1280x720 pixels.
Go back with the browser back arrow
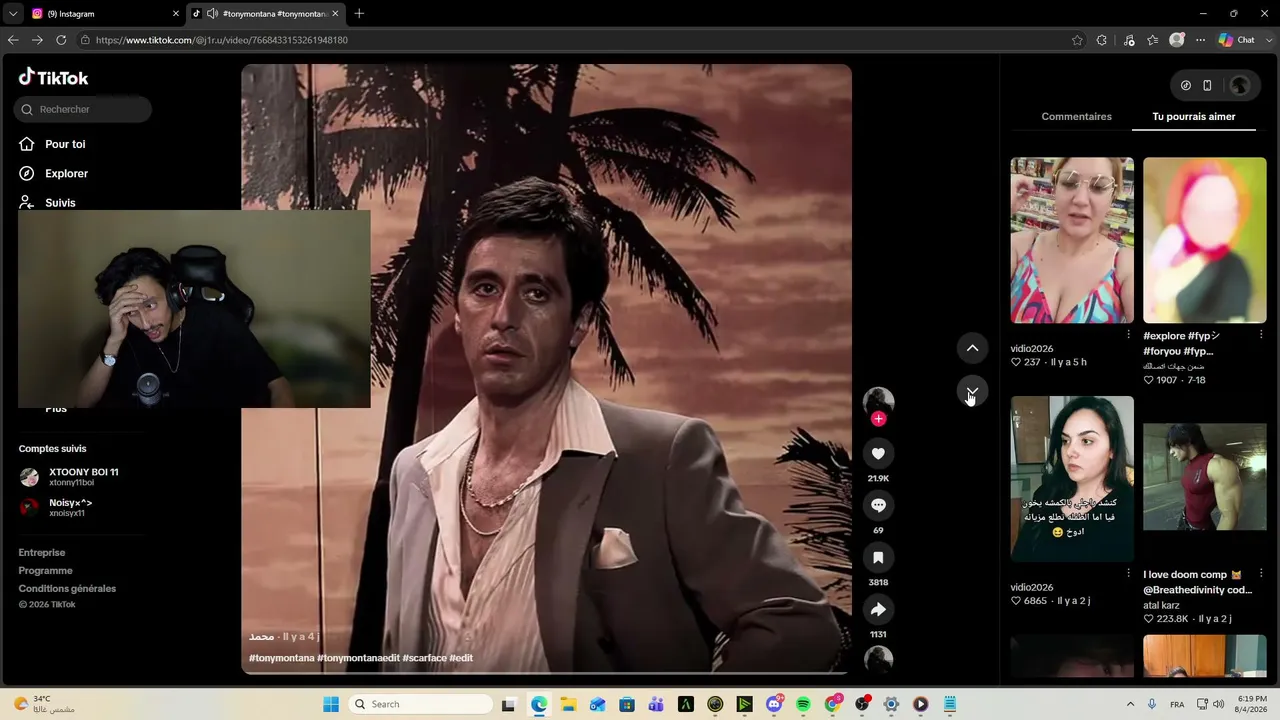(13, 40)
